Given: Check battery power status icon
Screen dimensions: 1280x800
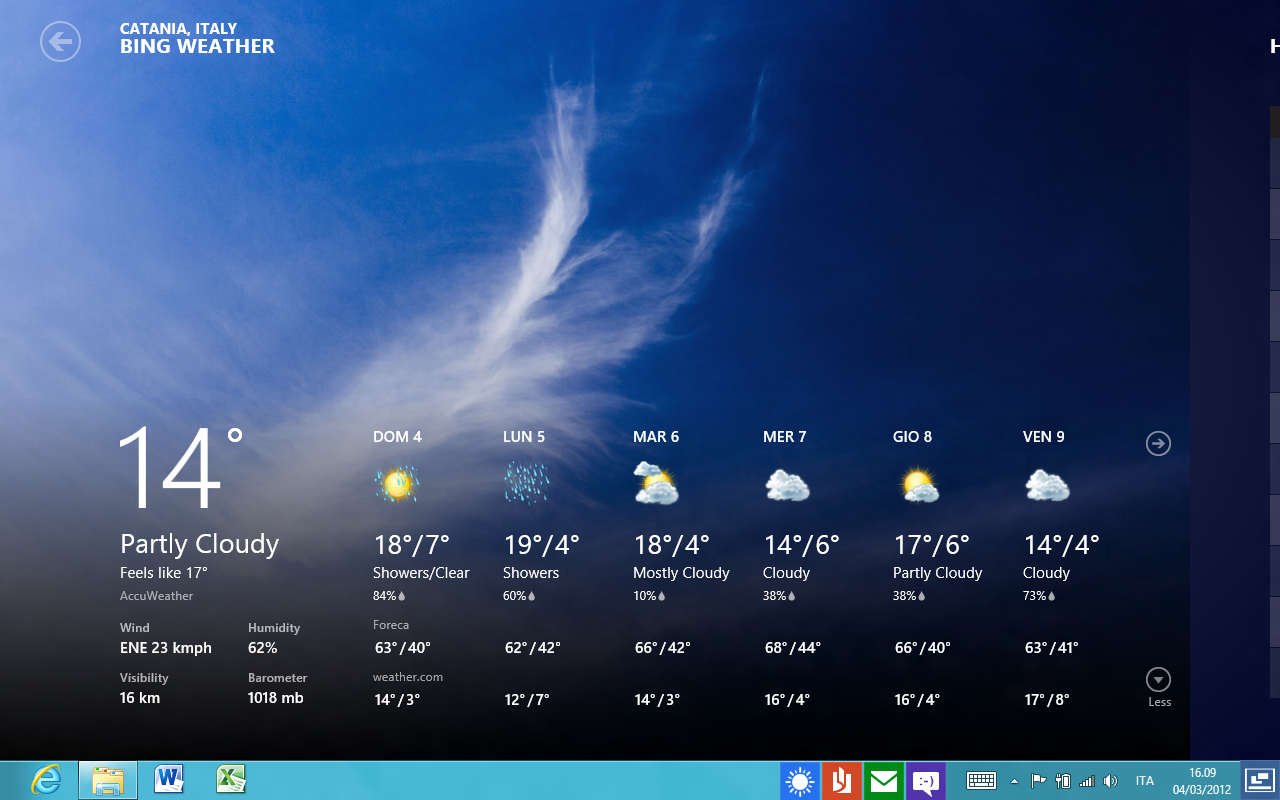Looking at the screenshot, I should tap(1063, 780).
